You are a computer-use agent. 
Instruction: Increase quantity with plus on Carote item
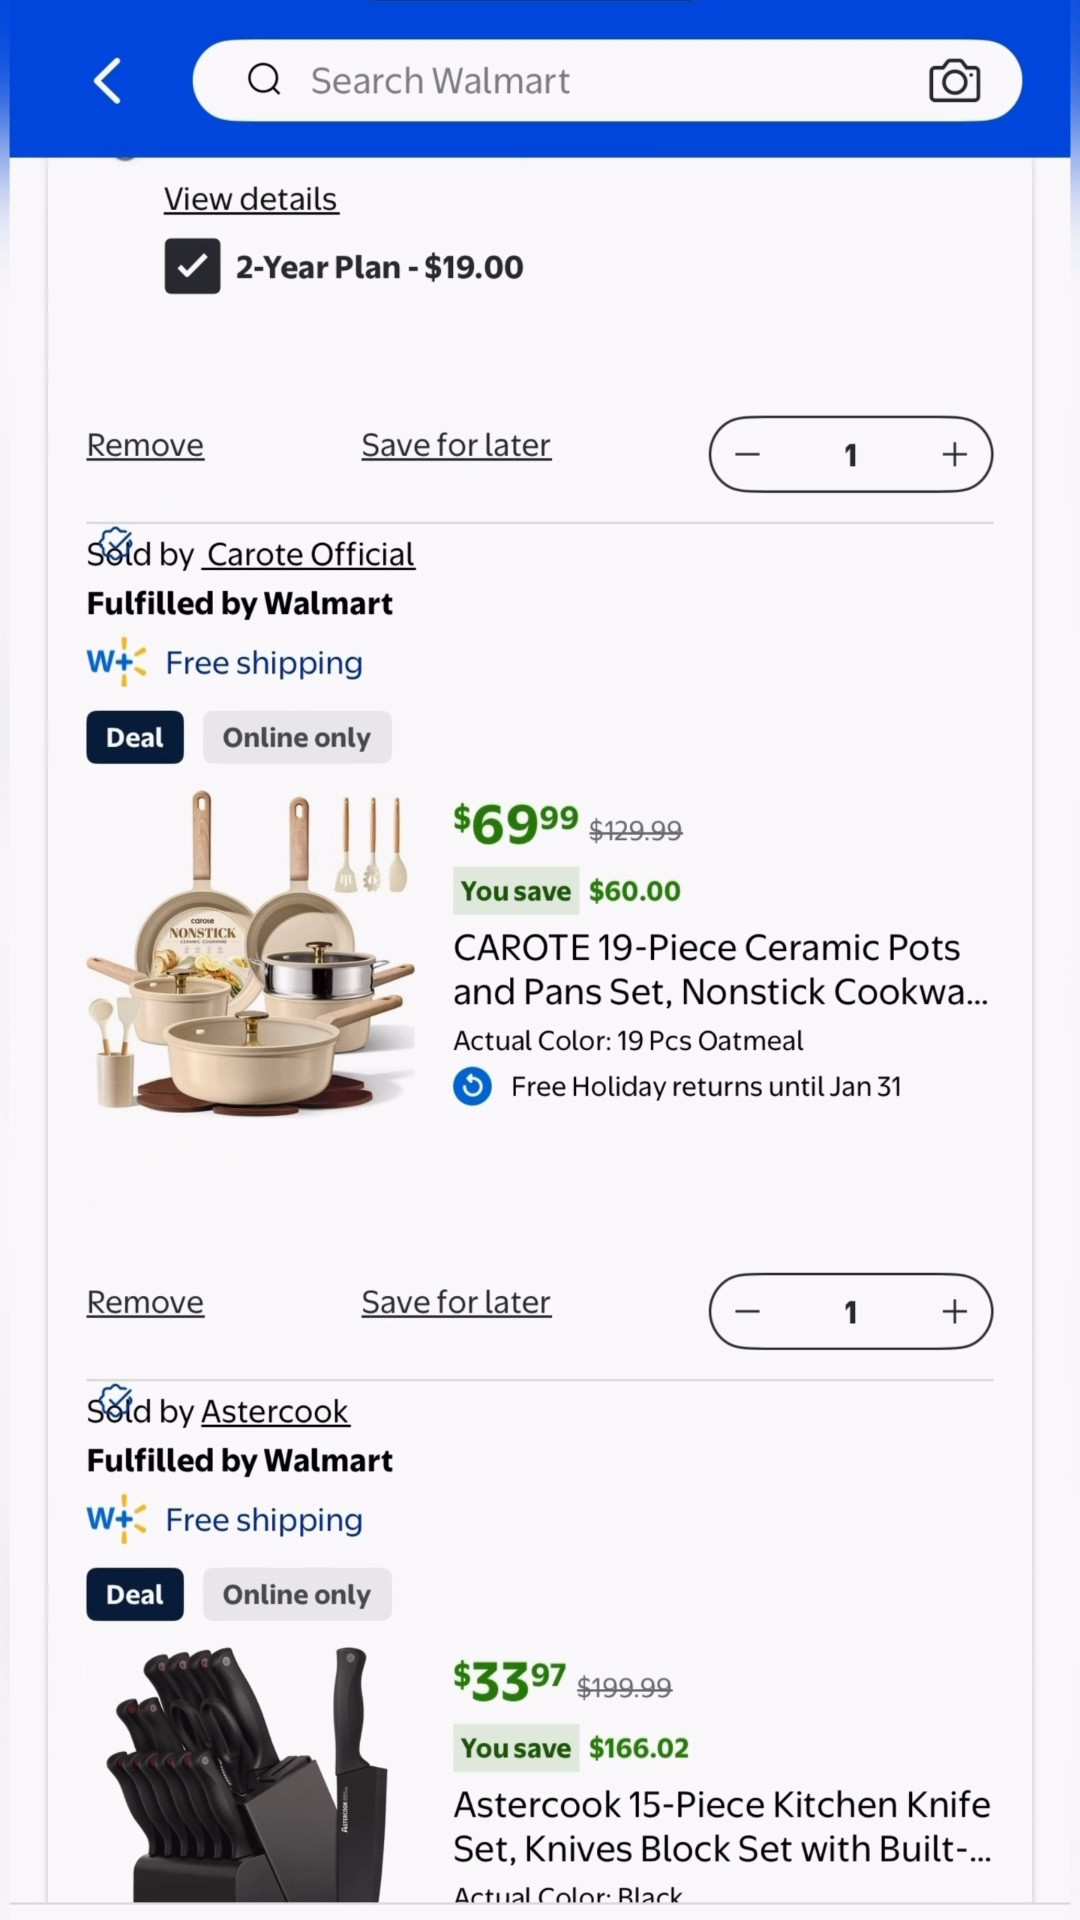954,1311
